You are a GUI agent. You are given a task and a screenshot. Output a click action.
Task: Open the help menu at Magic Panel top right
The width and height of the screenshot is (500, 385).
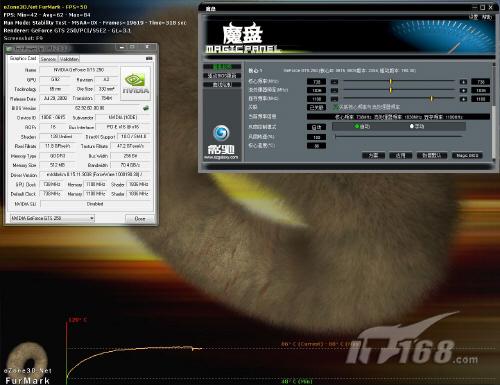486,17
